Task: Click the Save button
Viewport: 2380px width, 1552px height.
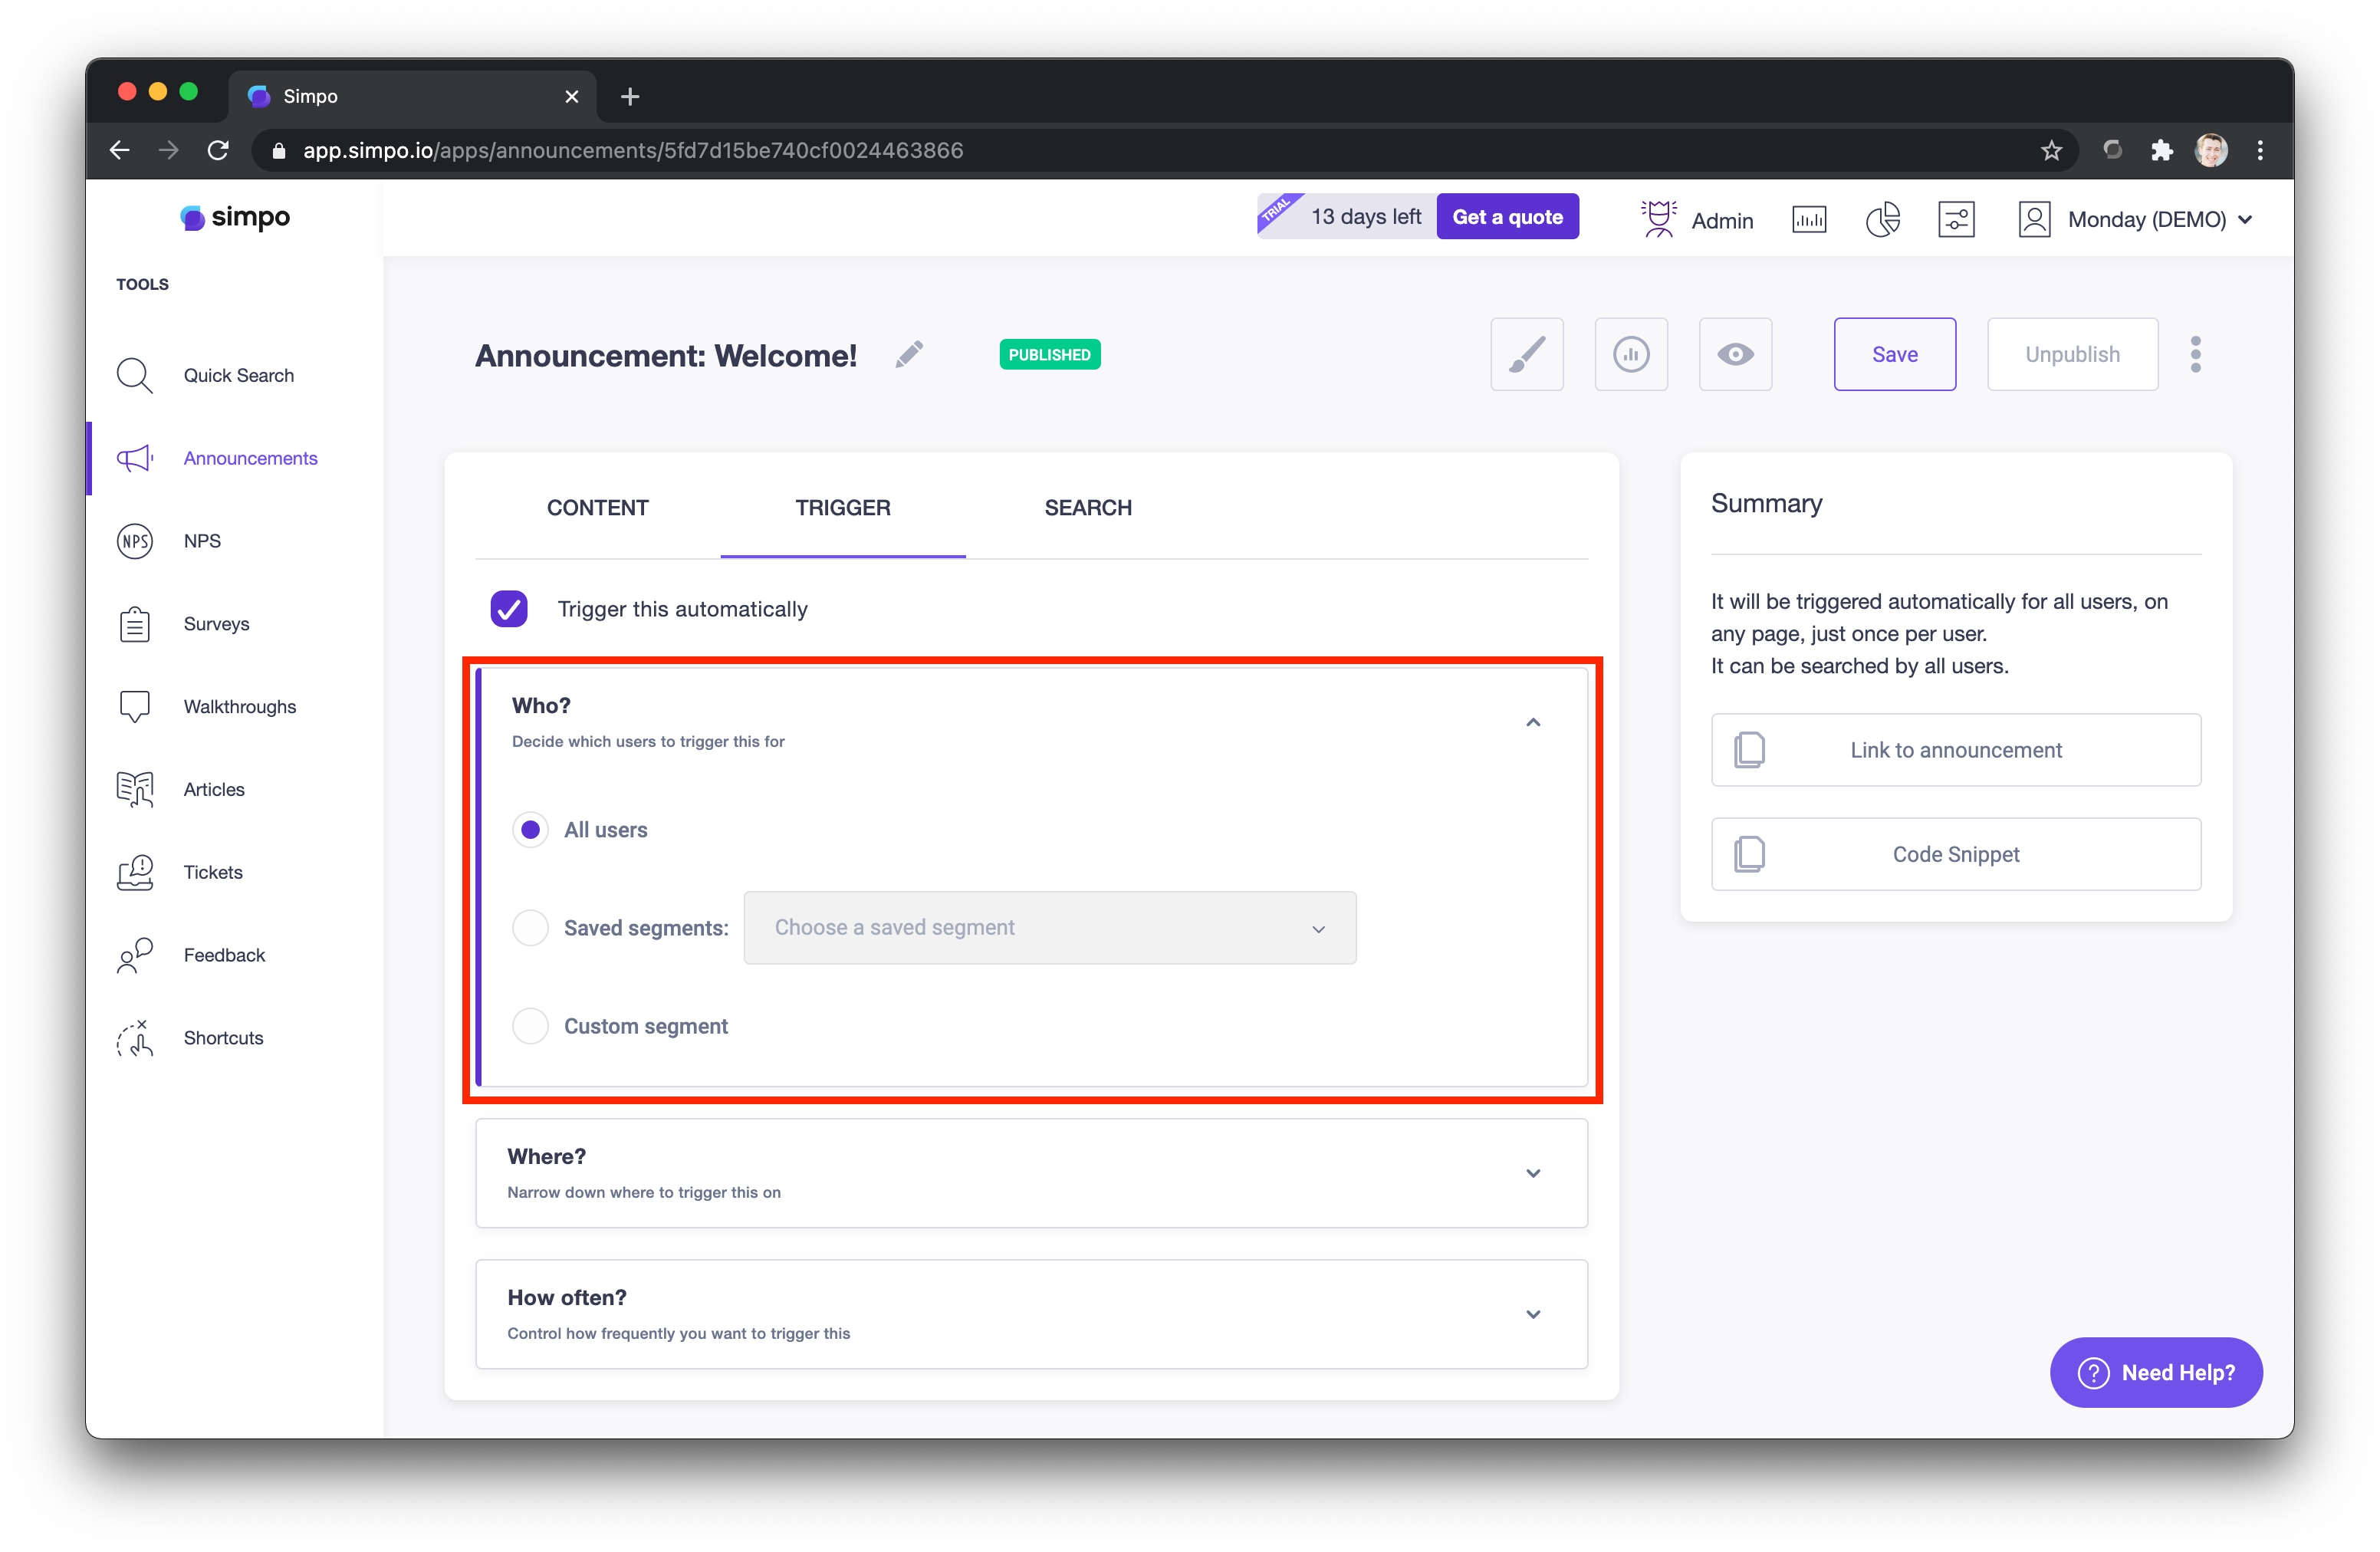Action: [x=1894, y=354]
